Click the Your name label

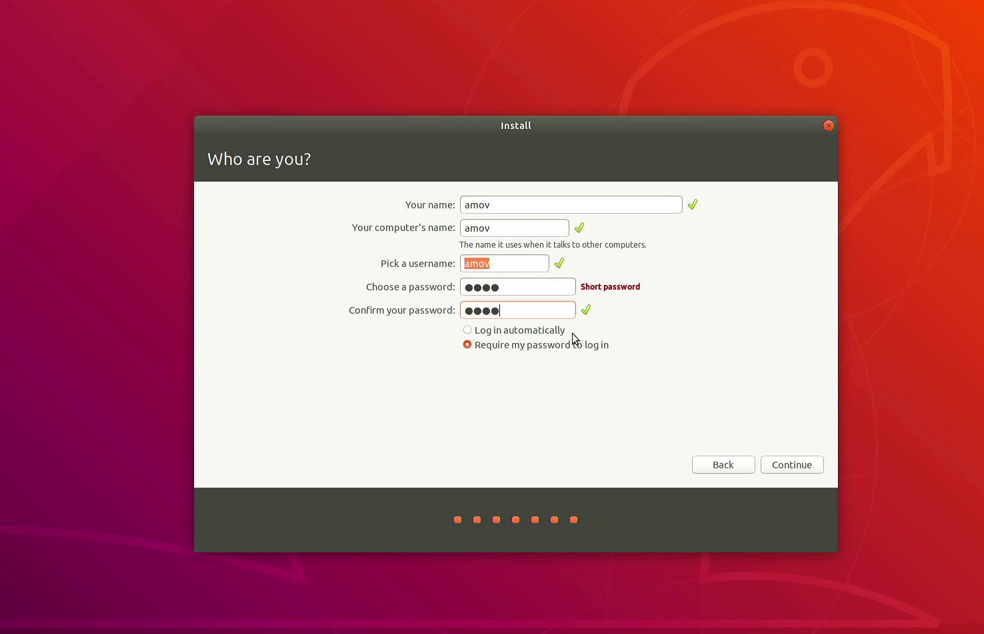click(430, 205)
